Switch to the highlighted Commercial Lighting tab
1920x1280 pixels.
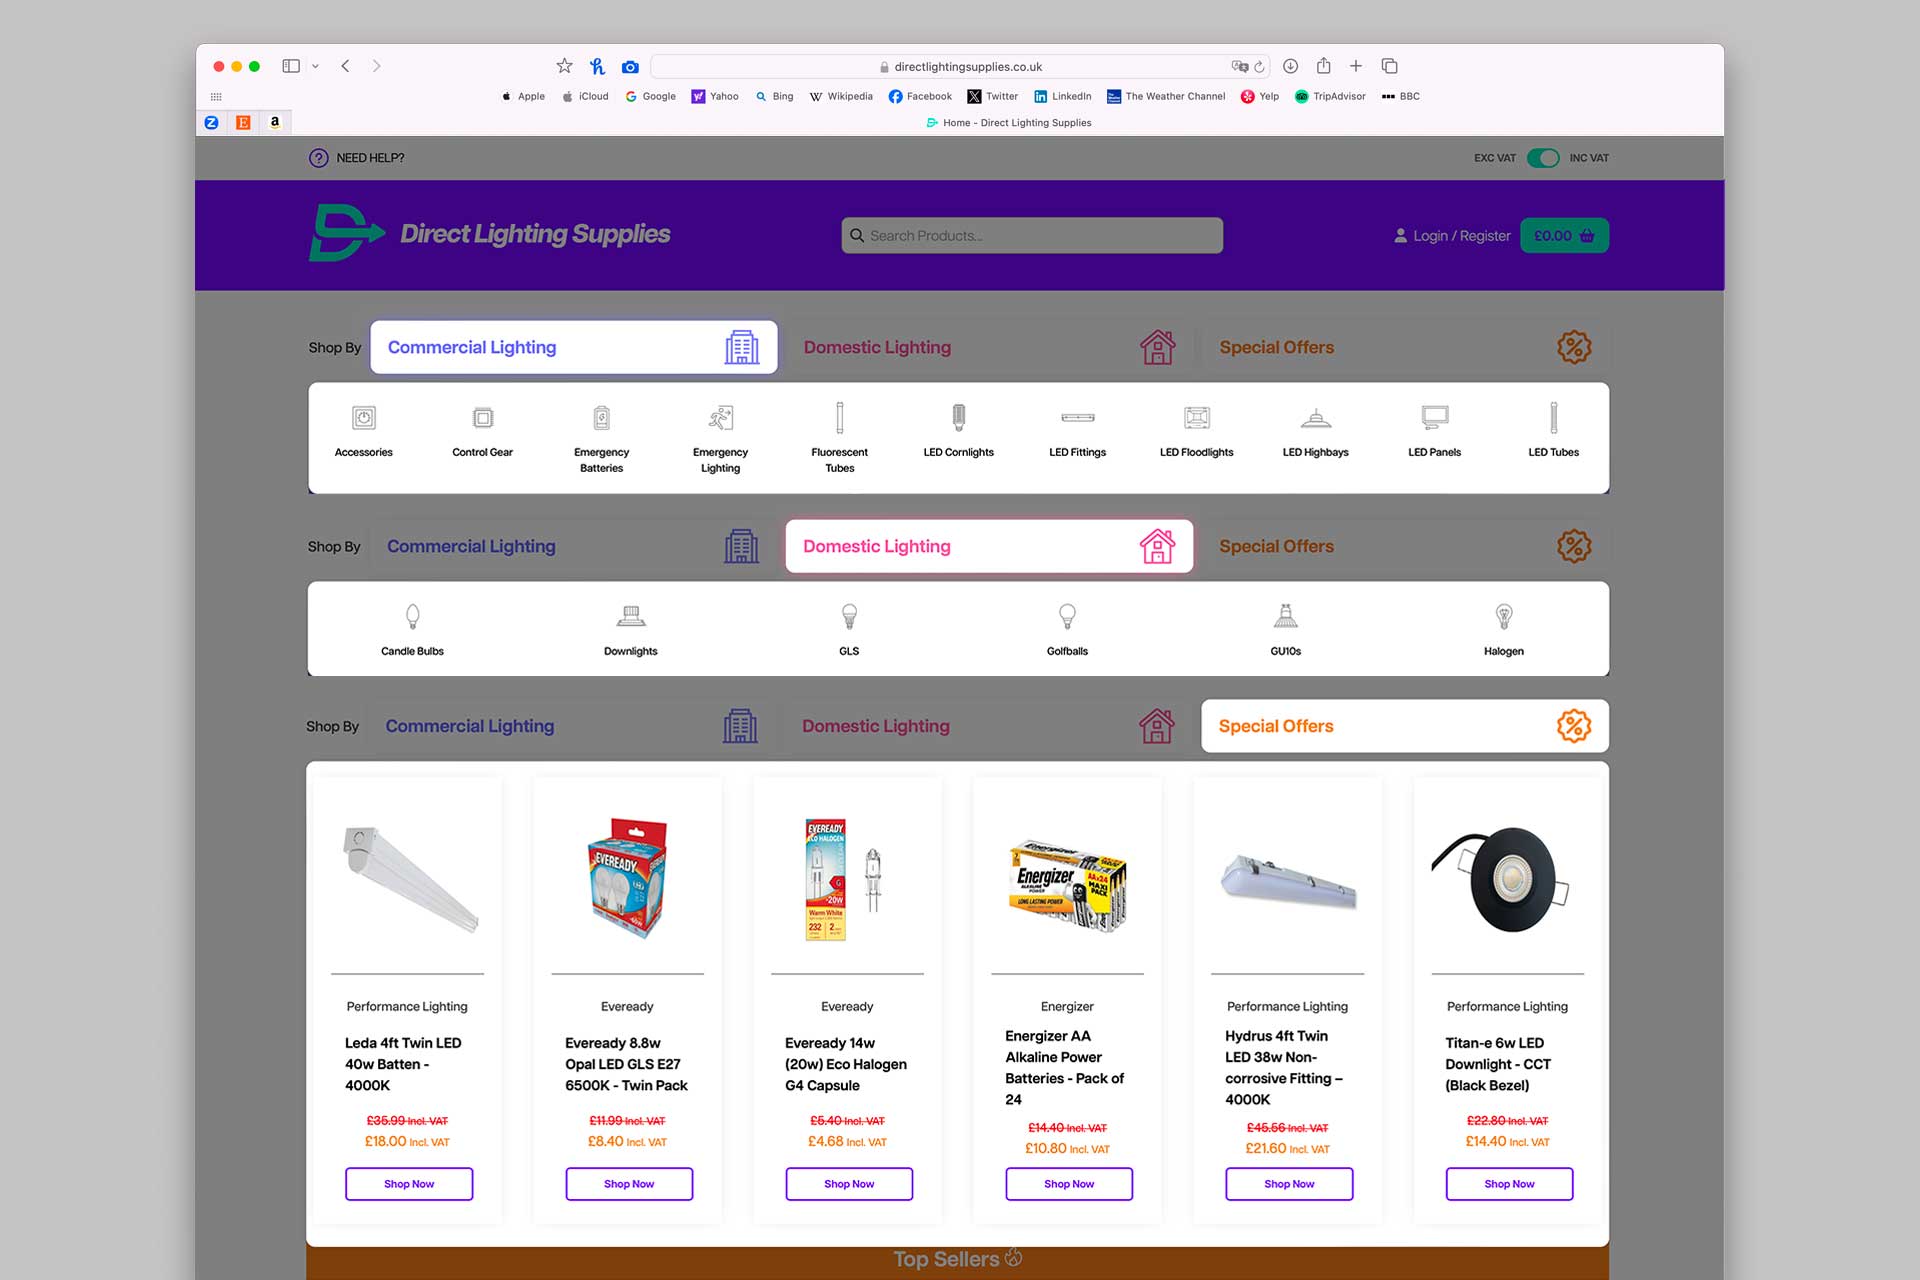(x=574, y=347)
